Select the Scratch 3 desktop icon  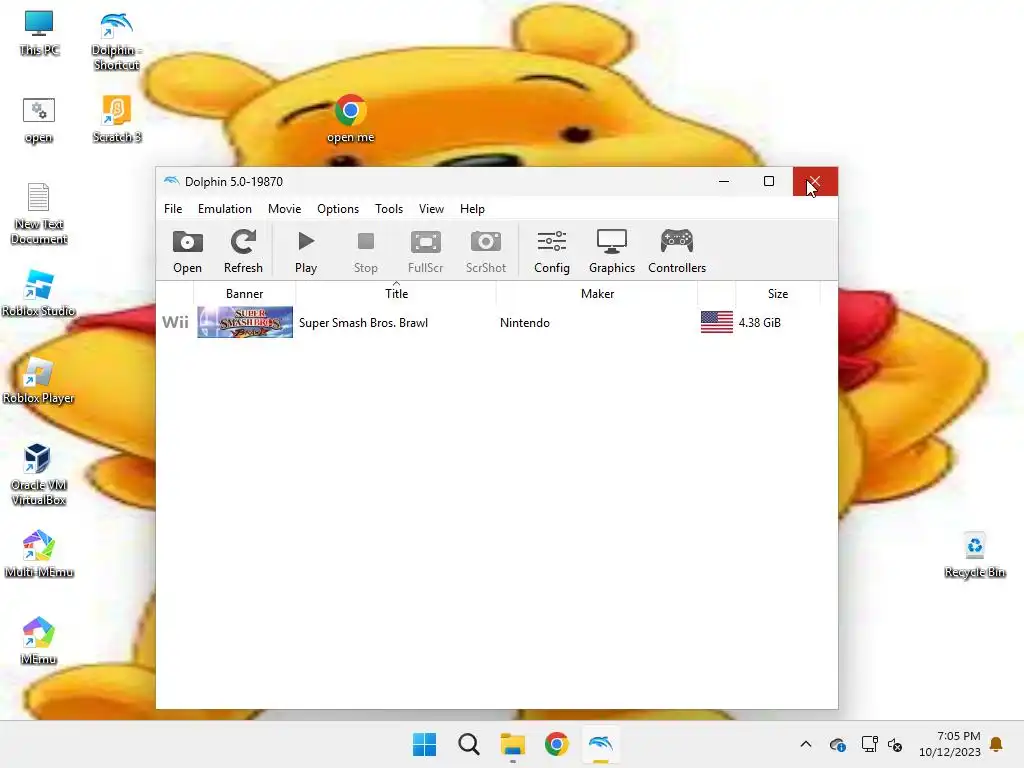click(116, 119)
